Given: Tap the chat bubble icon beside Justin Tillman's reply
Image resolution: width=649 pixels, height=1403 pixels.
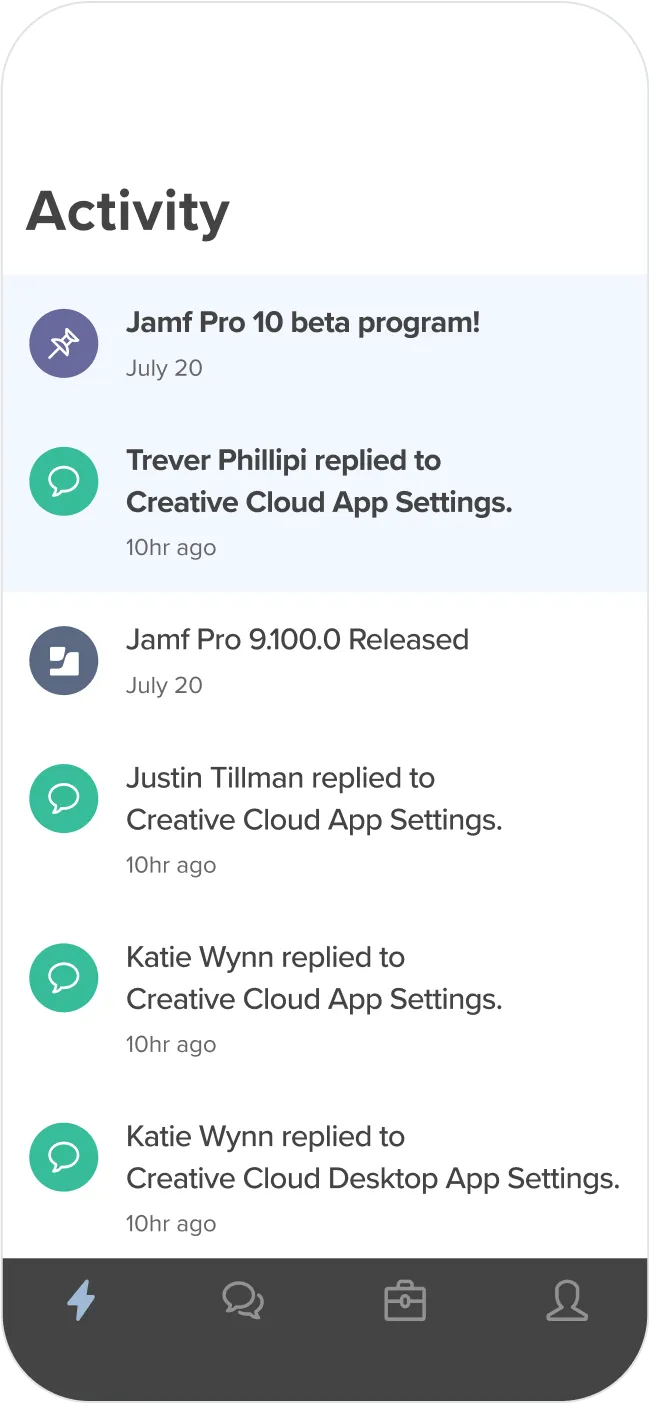Looking at the screenshot, I should (64, 798).
